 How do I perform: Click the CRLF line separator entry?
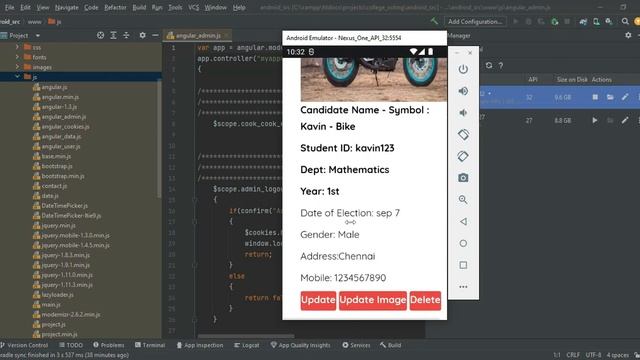click(x=573, y=355)
